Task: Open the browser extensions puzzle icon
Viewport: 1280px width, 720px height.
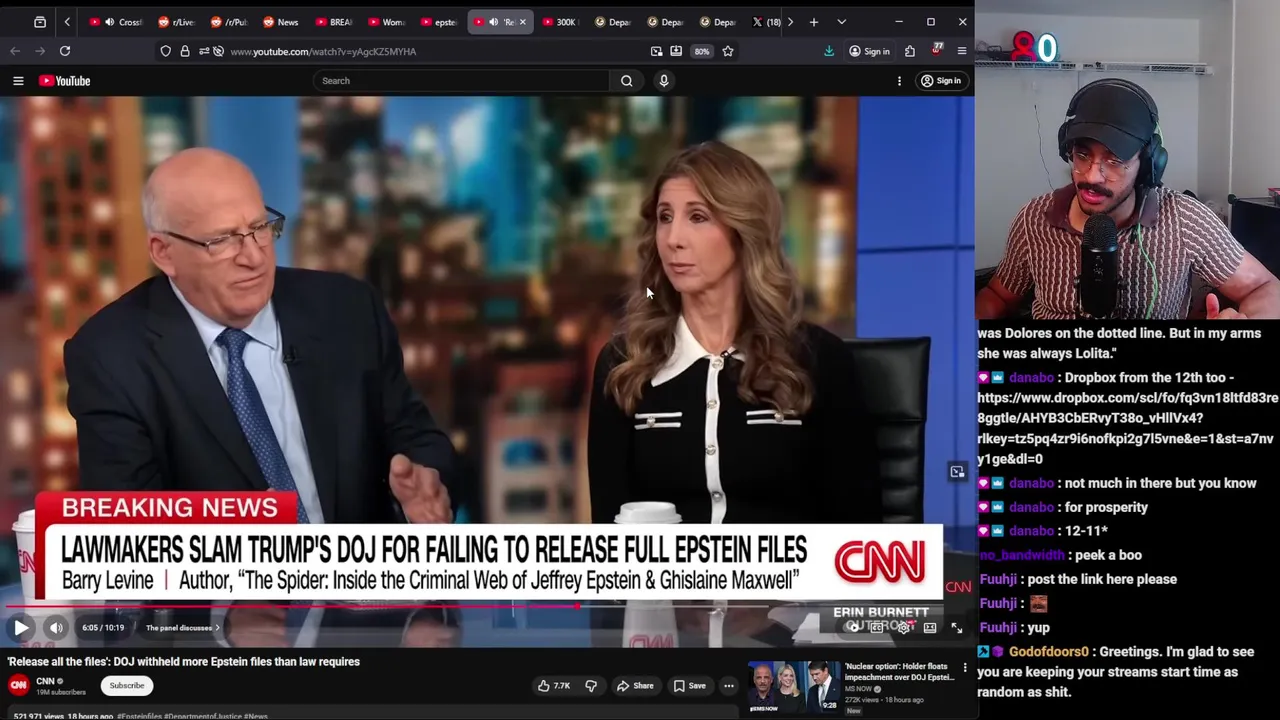Action: click(910, 51)
